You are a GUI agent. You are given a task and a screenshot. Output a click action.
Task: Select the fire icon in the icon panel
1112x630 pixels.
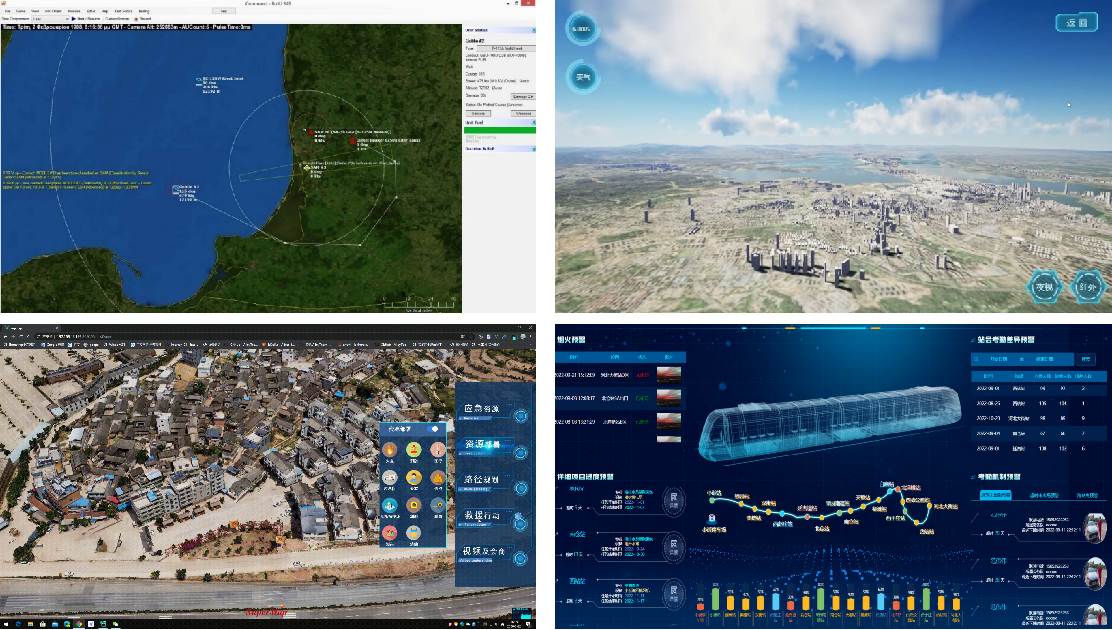coord(388,451)
